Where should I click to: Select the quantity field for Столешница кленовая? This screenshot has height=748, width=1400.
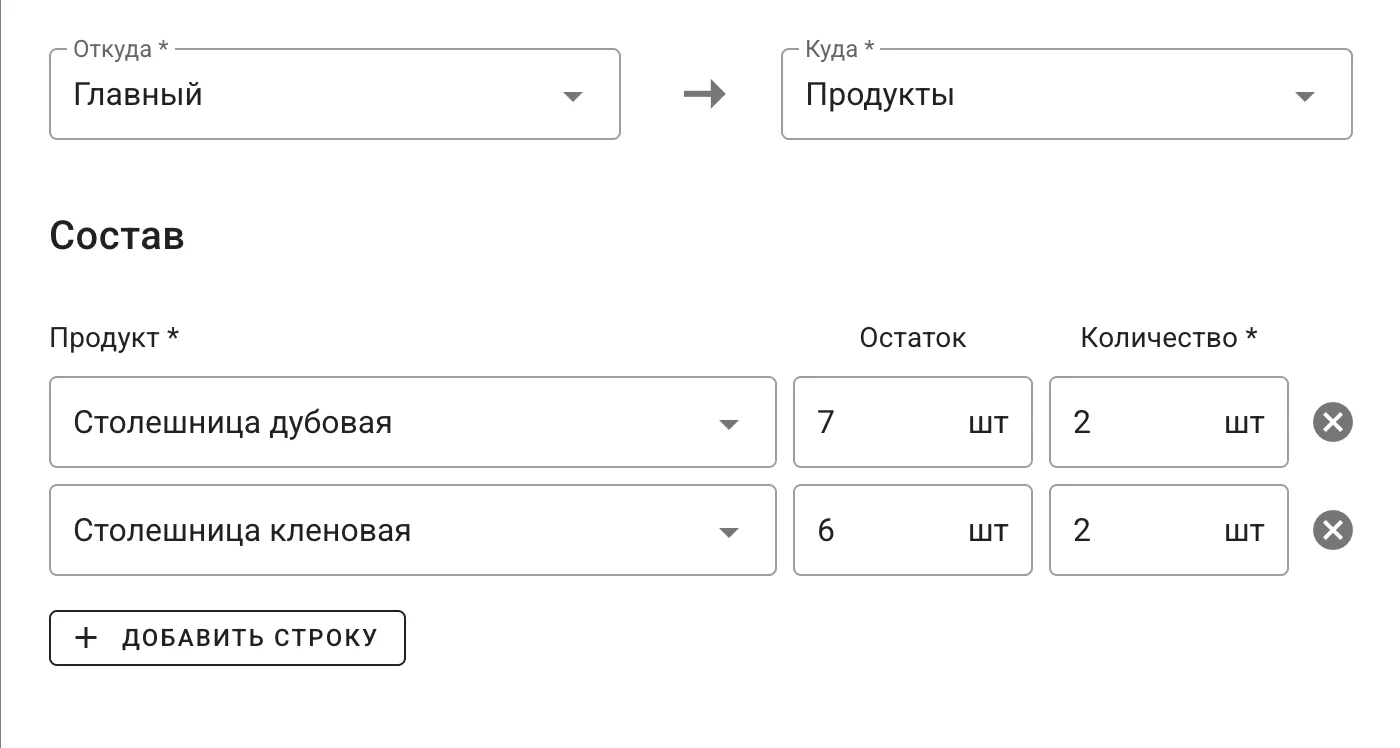click(1168, 530)
